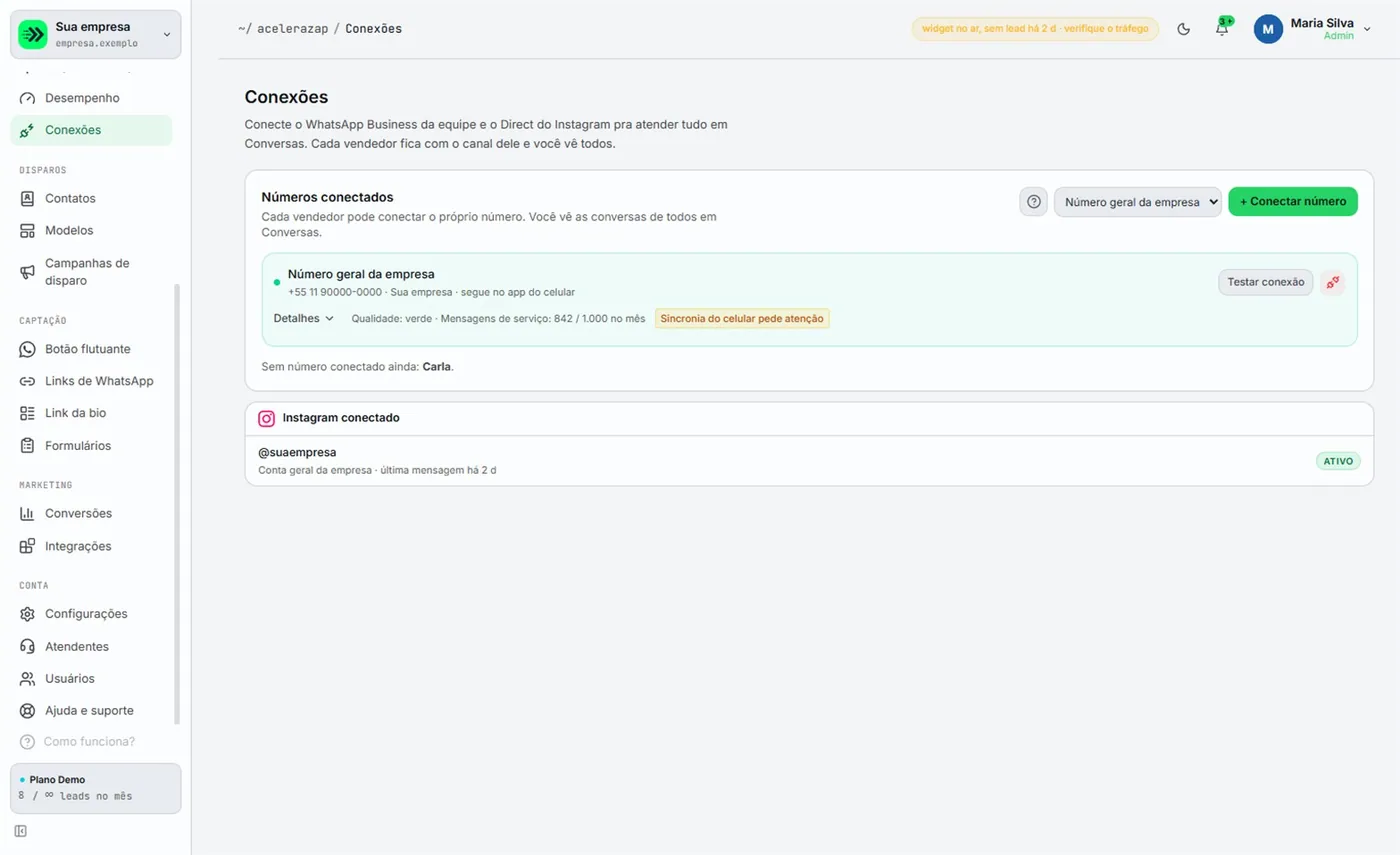The height and width of the screenshot is (855, 1400).
Task: Collapse the sidebar with bottom-left panel icon
Action: click(21, 831)
